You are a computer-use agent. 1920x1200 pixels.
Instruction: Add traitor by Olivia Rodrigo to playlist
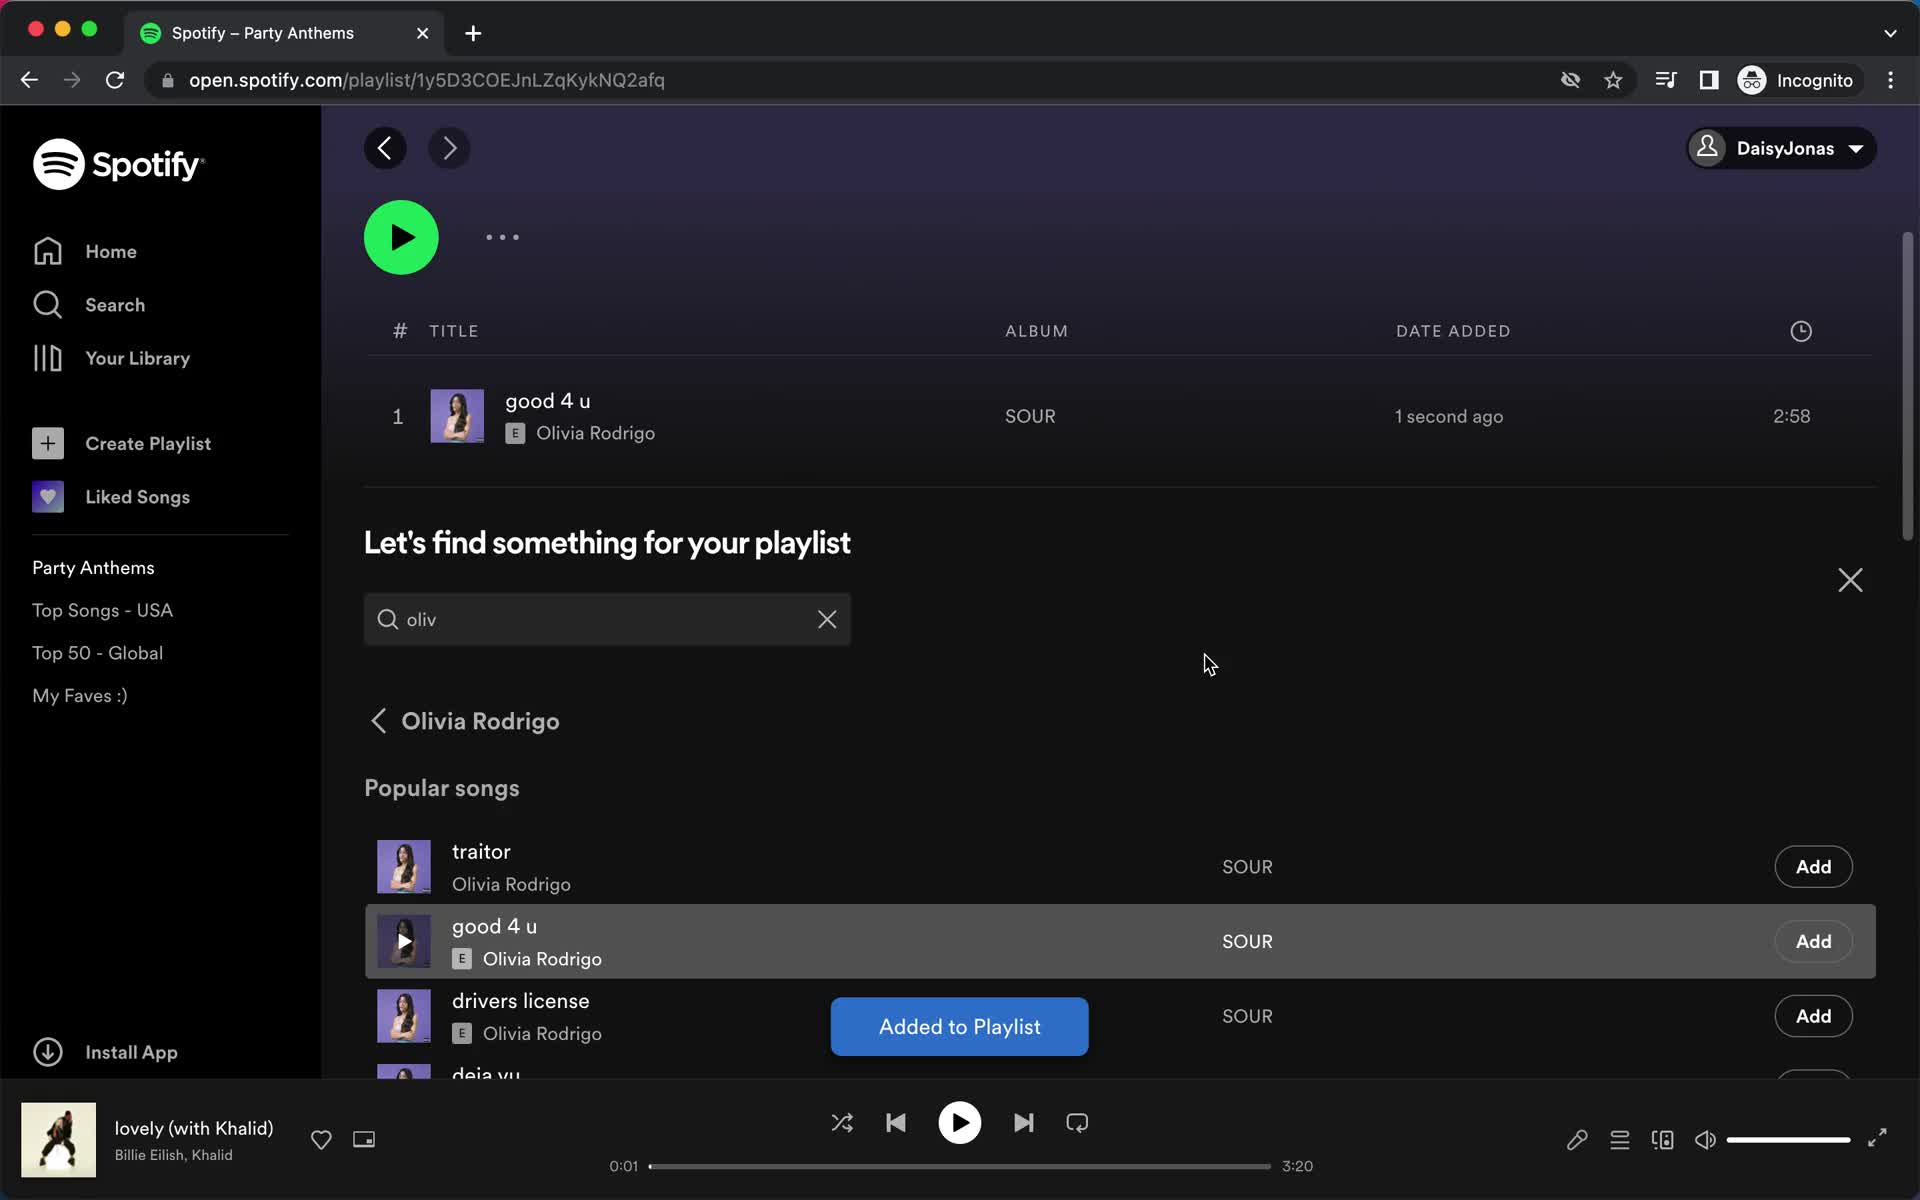(x=1814, y=867)
